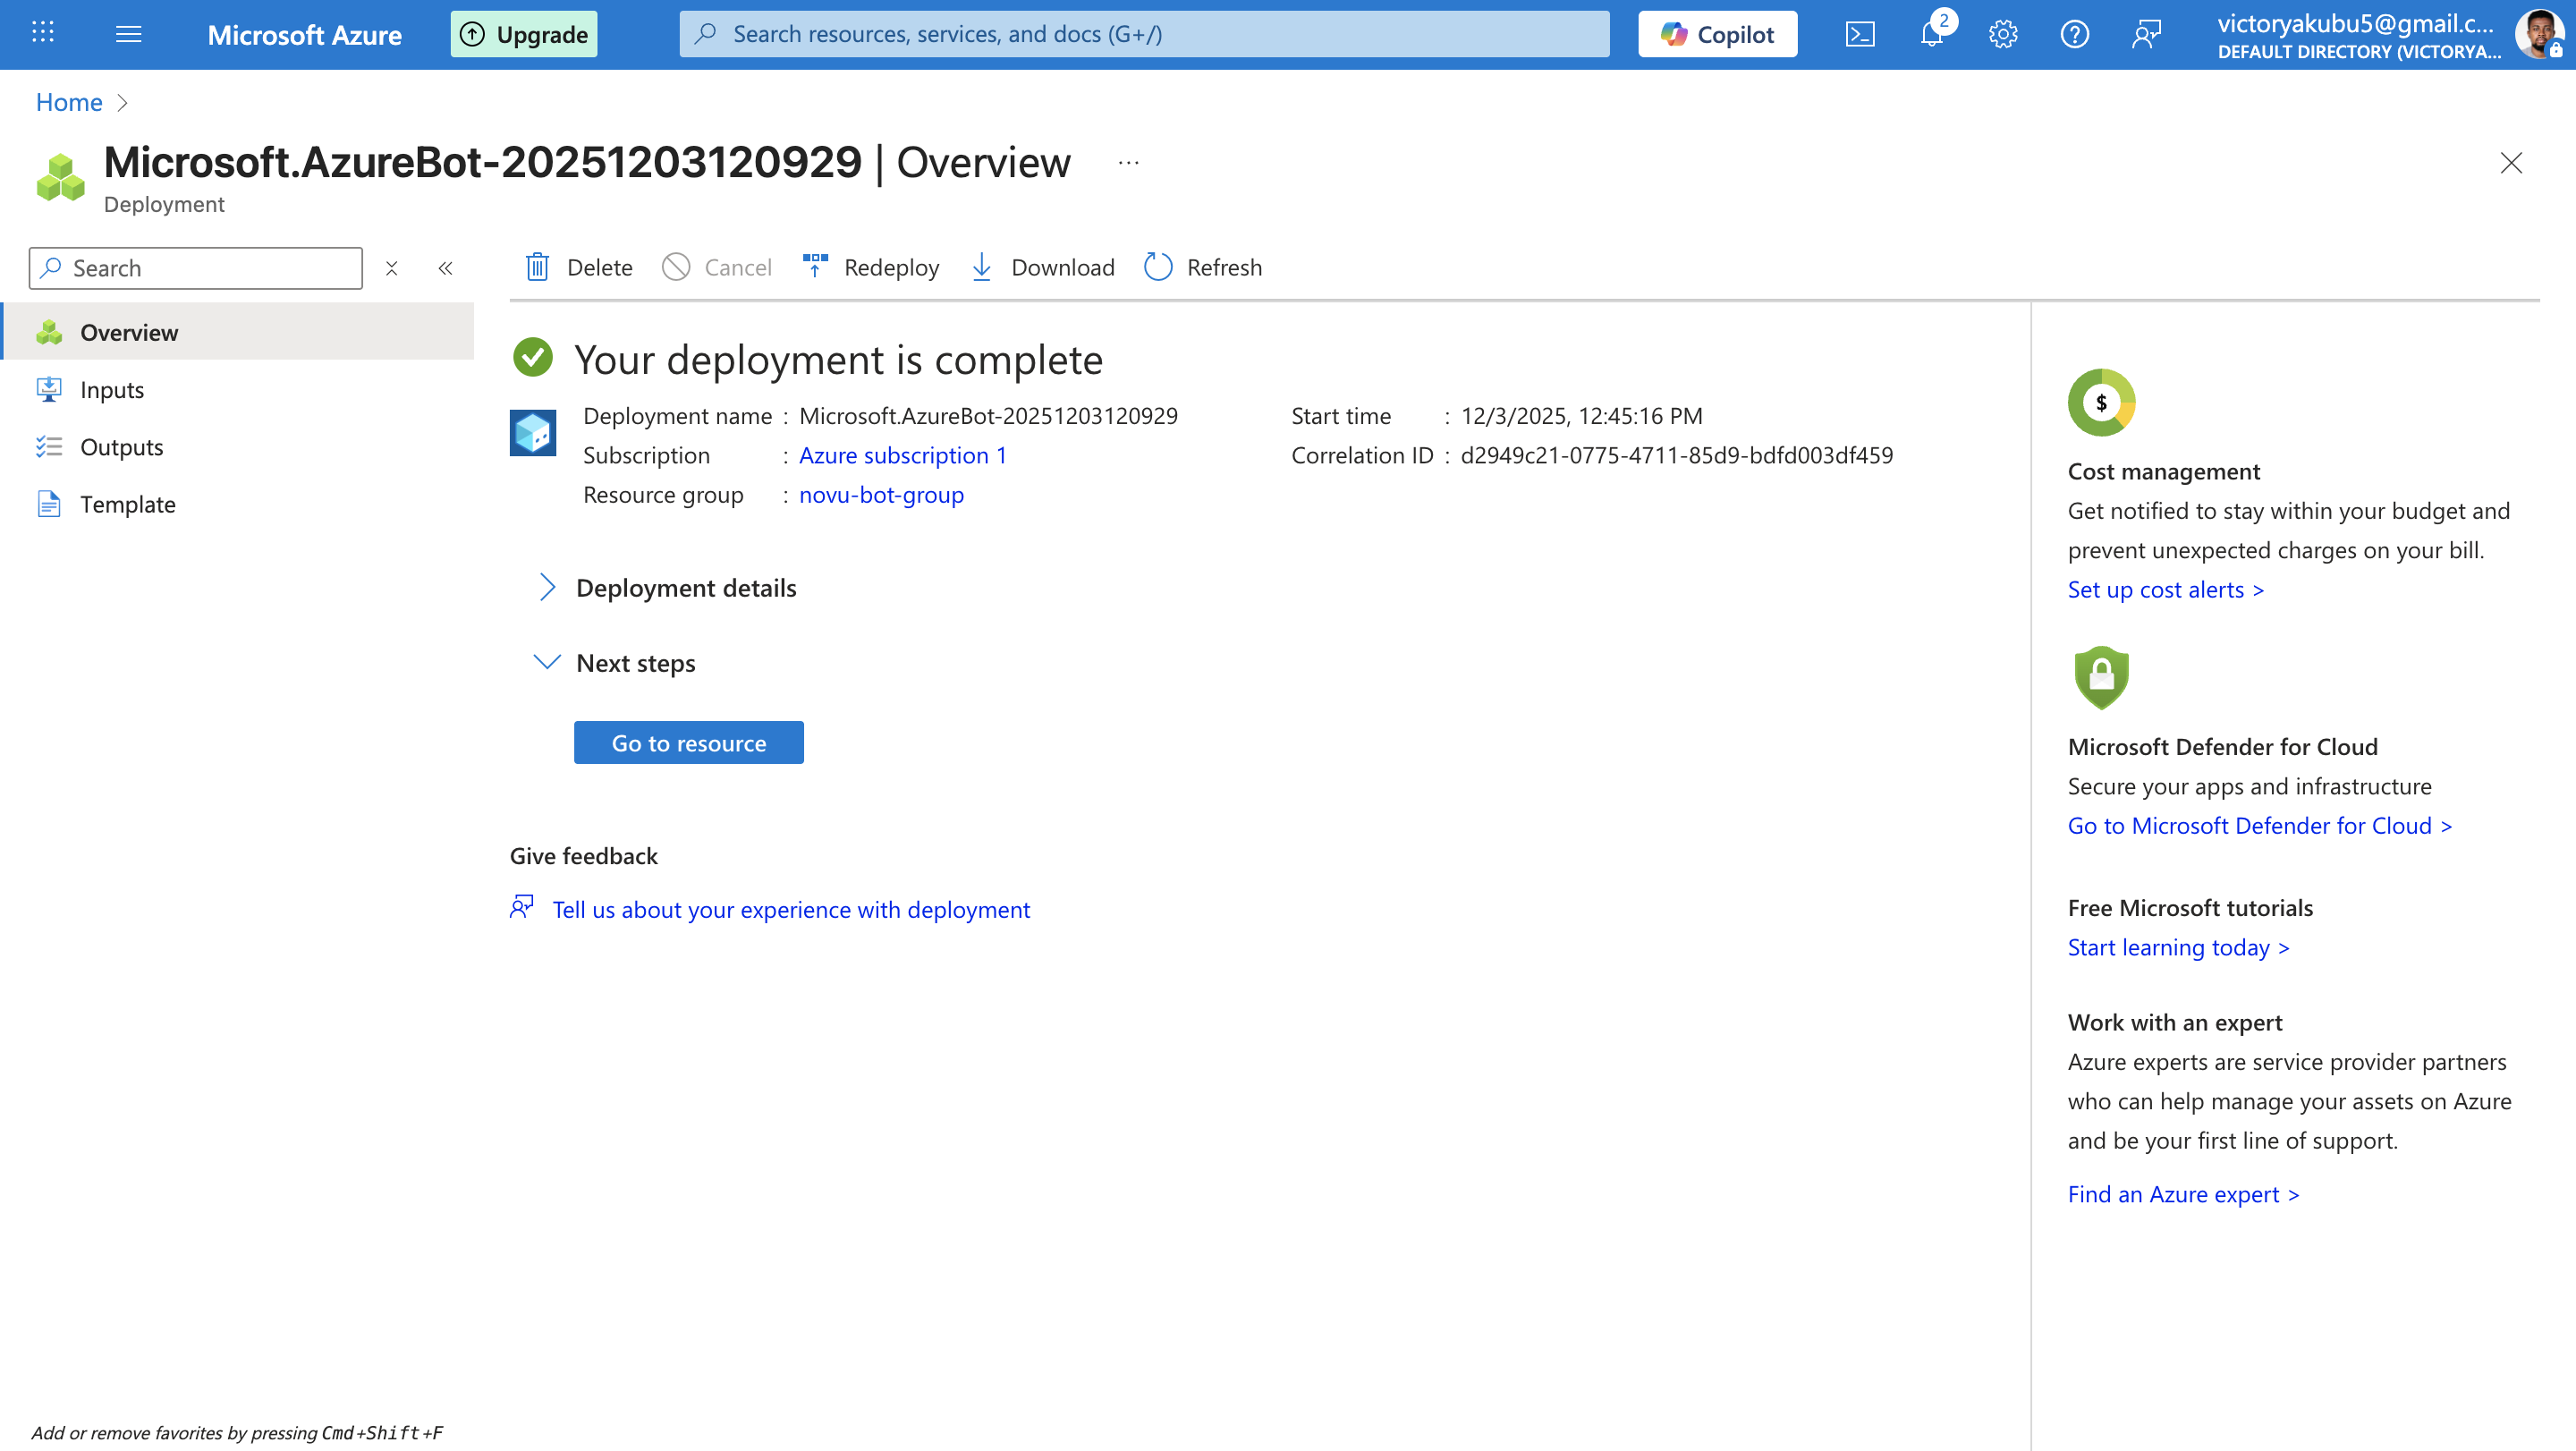Open the Azure portal hamburger menu
The height and width of the screenshot is (1451, 2576).
point(129,35)
